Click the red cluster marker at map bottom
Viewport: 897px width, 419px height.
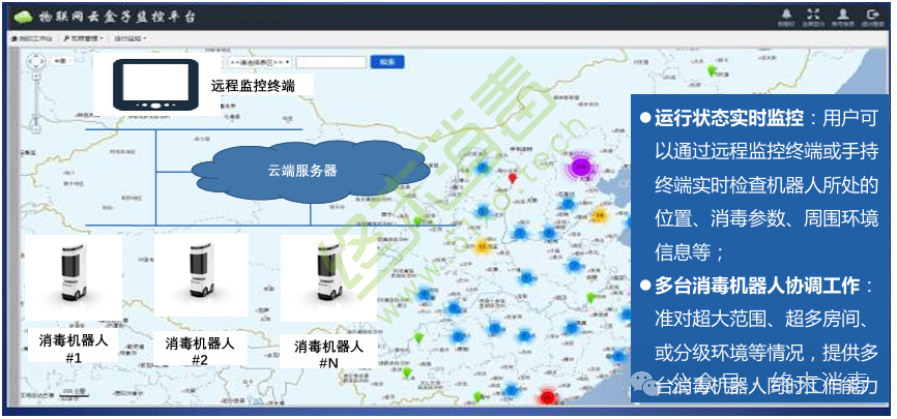pyautogui.click(x=547, y=396)
